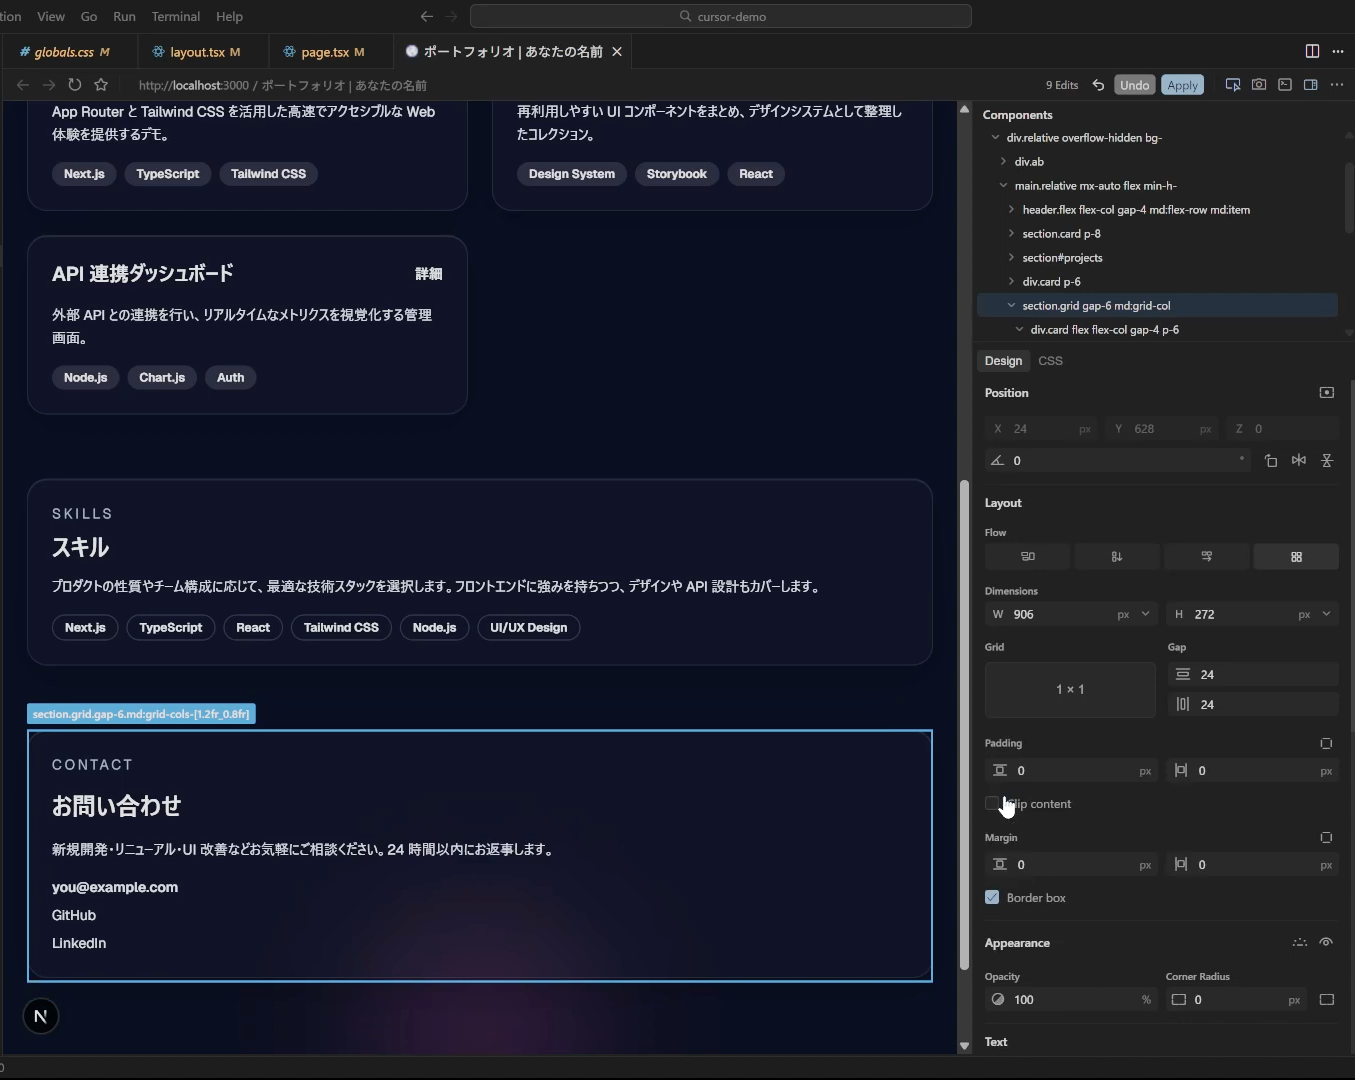This screenshot has width=1355, height=1080.
Task: Click the Undo button
Action: (1134, 85)
